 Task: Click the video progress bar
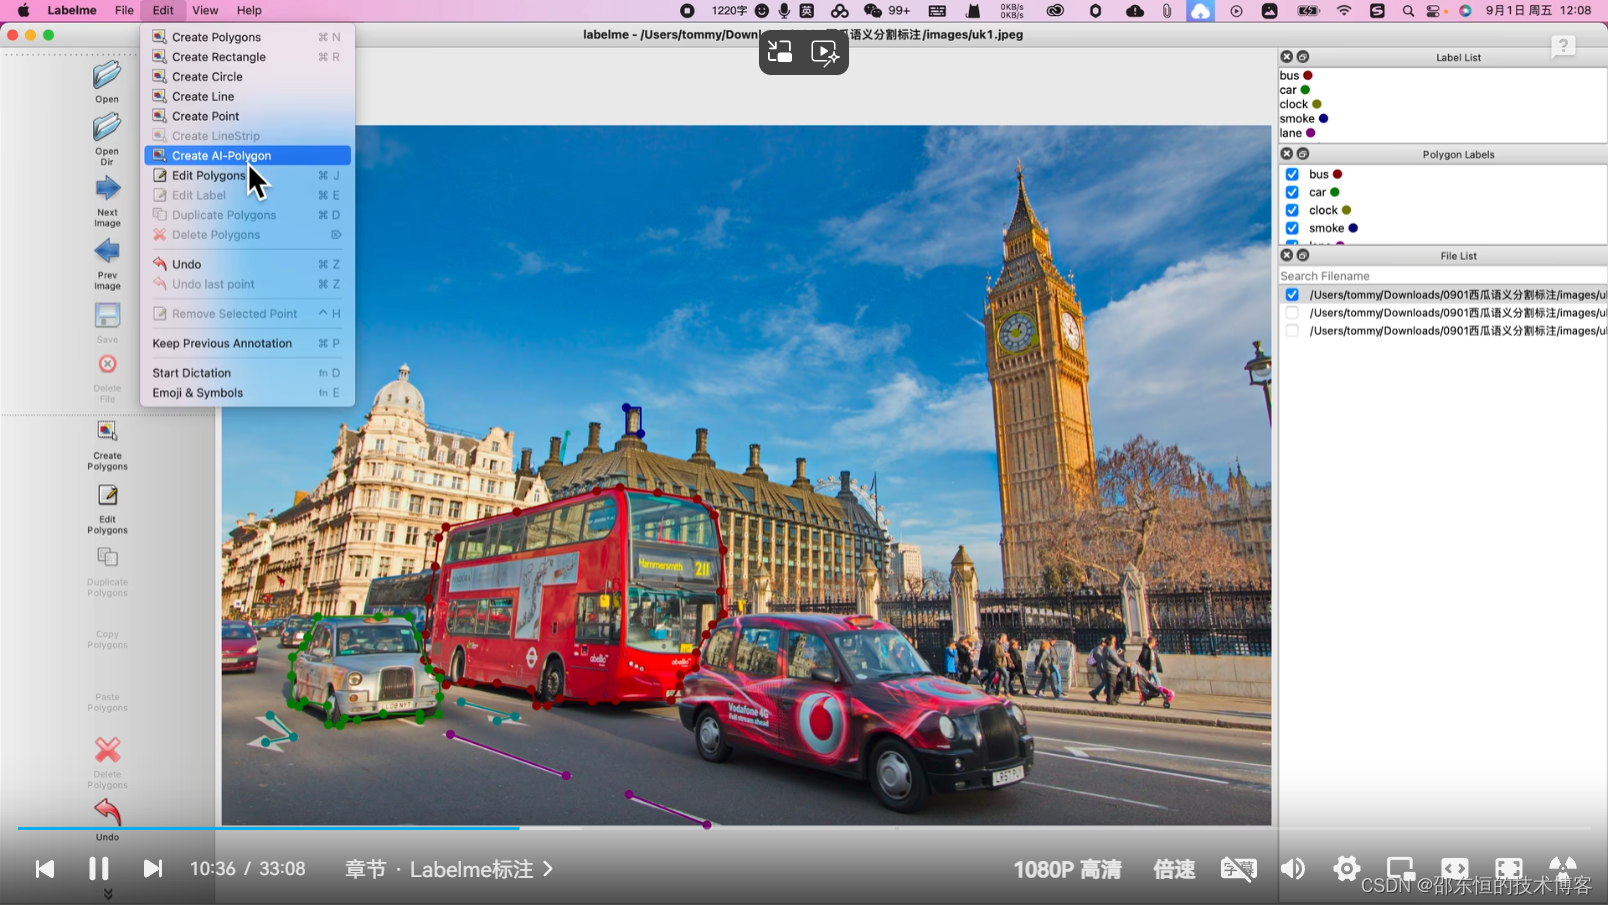pos(804,828)
